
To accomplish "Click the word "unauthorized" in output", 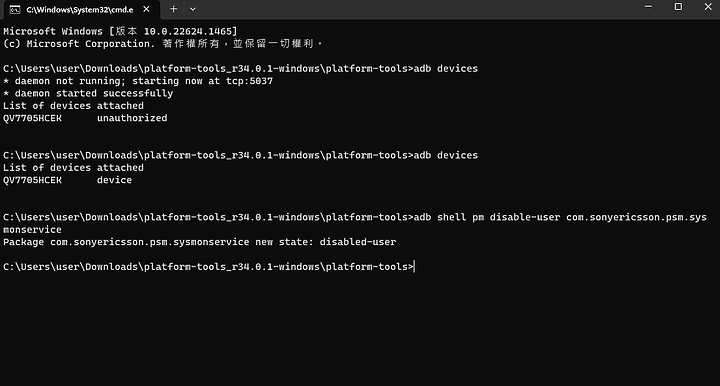I will click(x=132, y=118).
